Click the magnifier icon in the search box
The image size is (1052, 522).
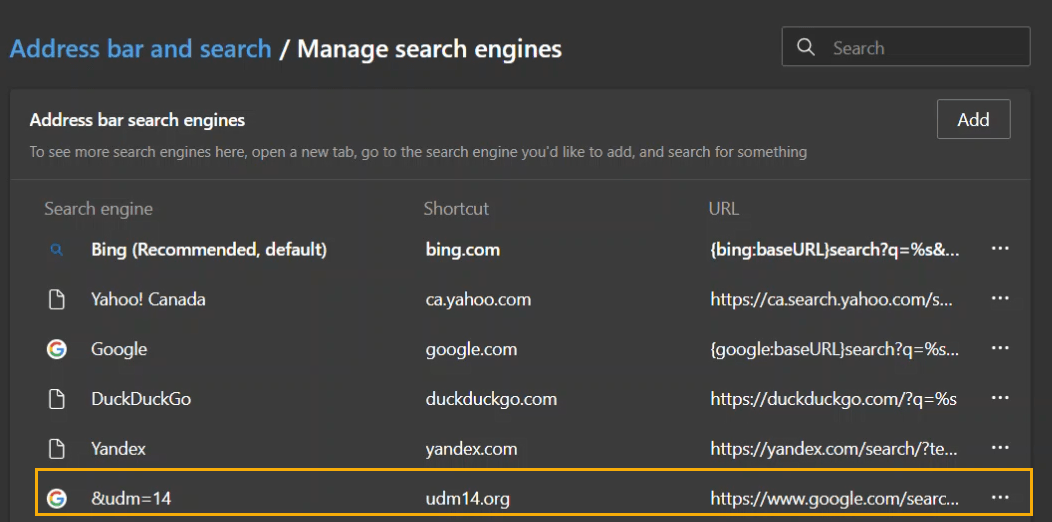pos(806,48)
